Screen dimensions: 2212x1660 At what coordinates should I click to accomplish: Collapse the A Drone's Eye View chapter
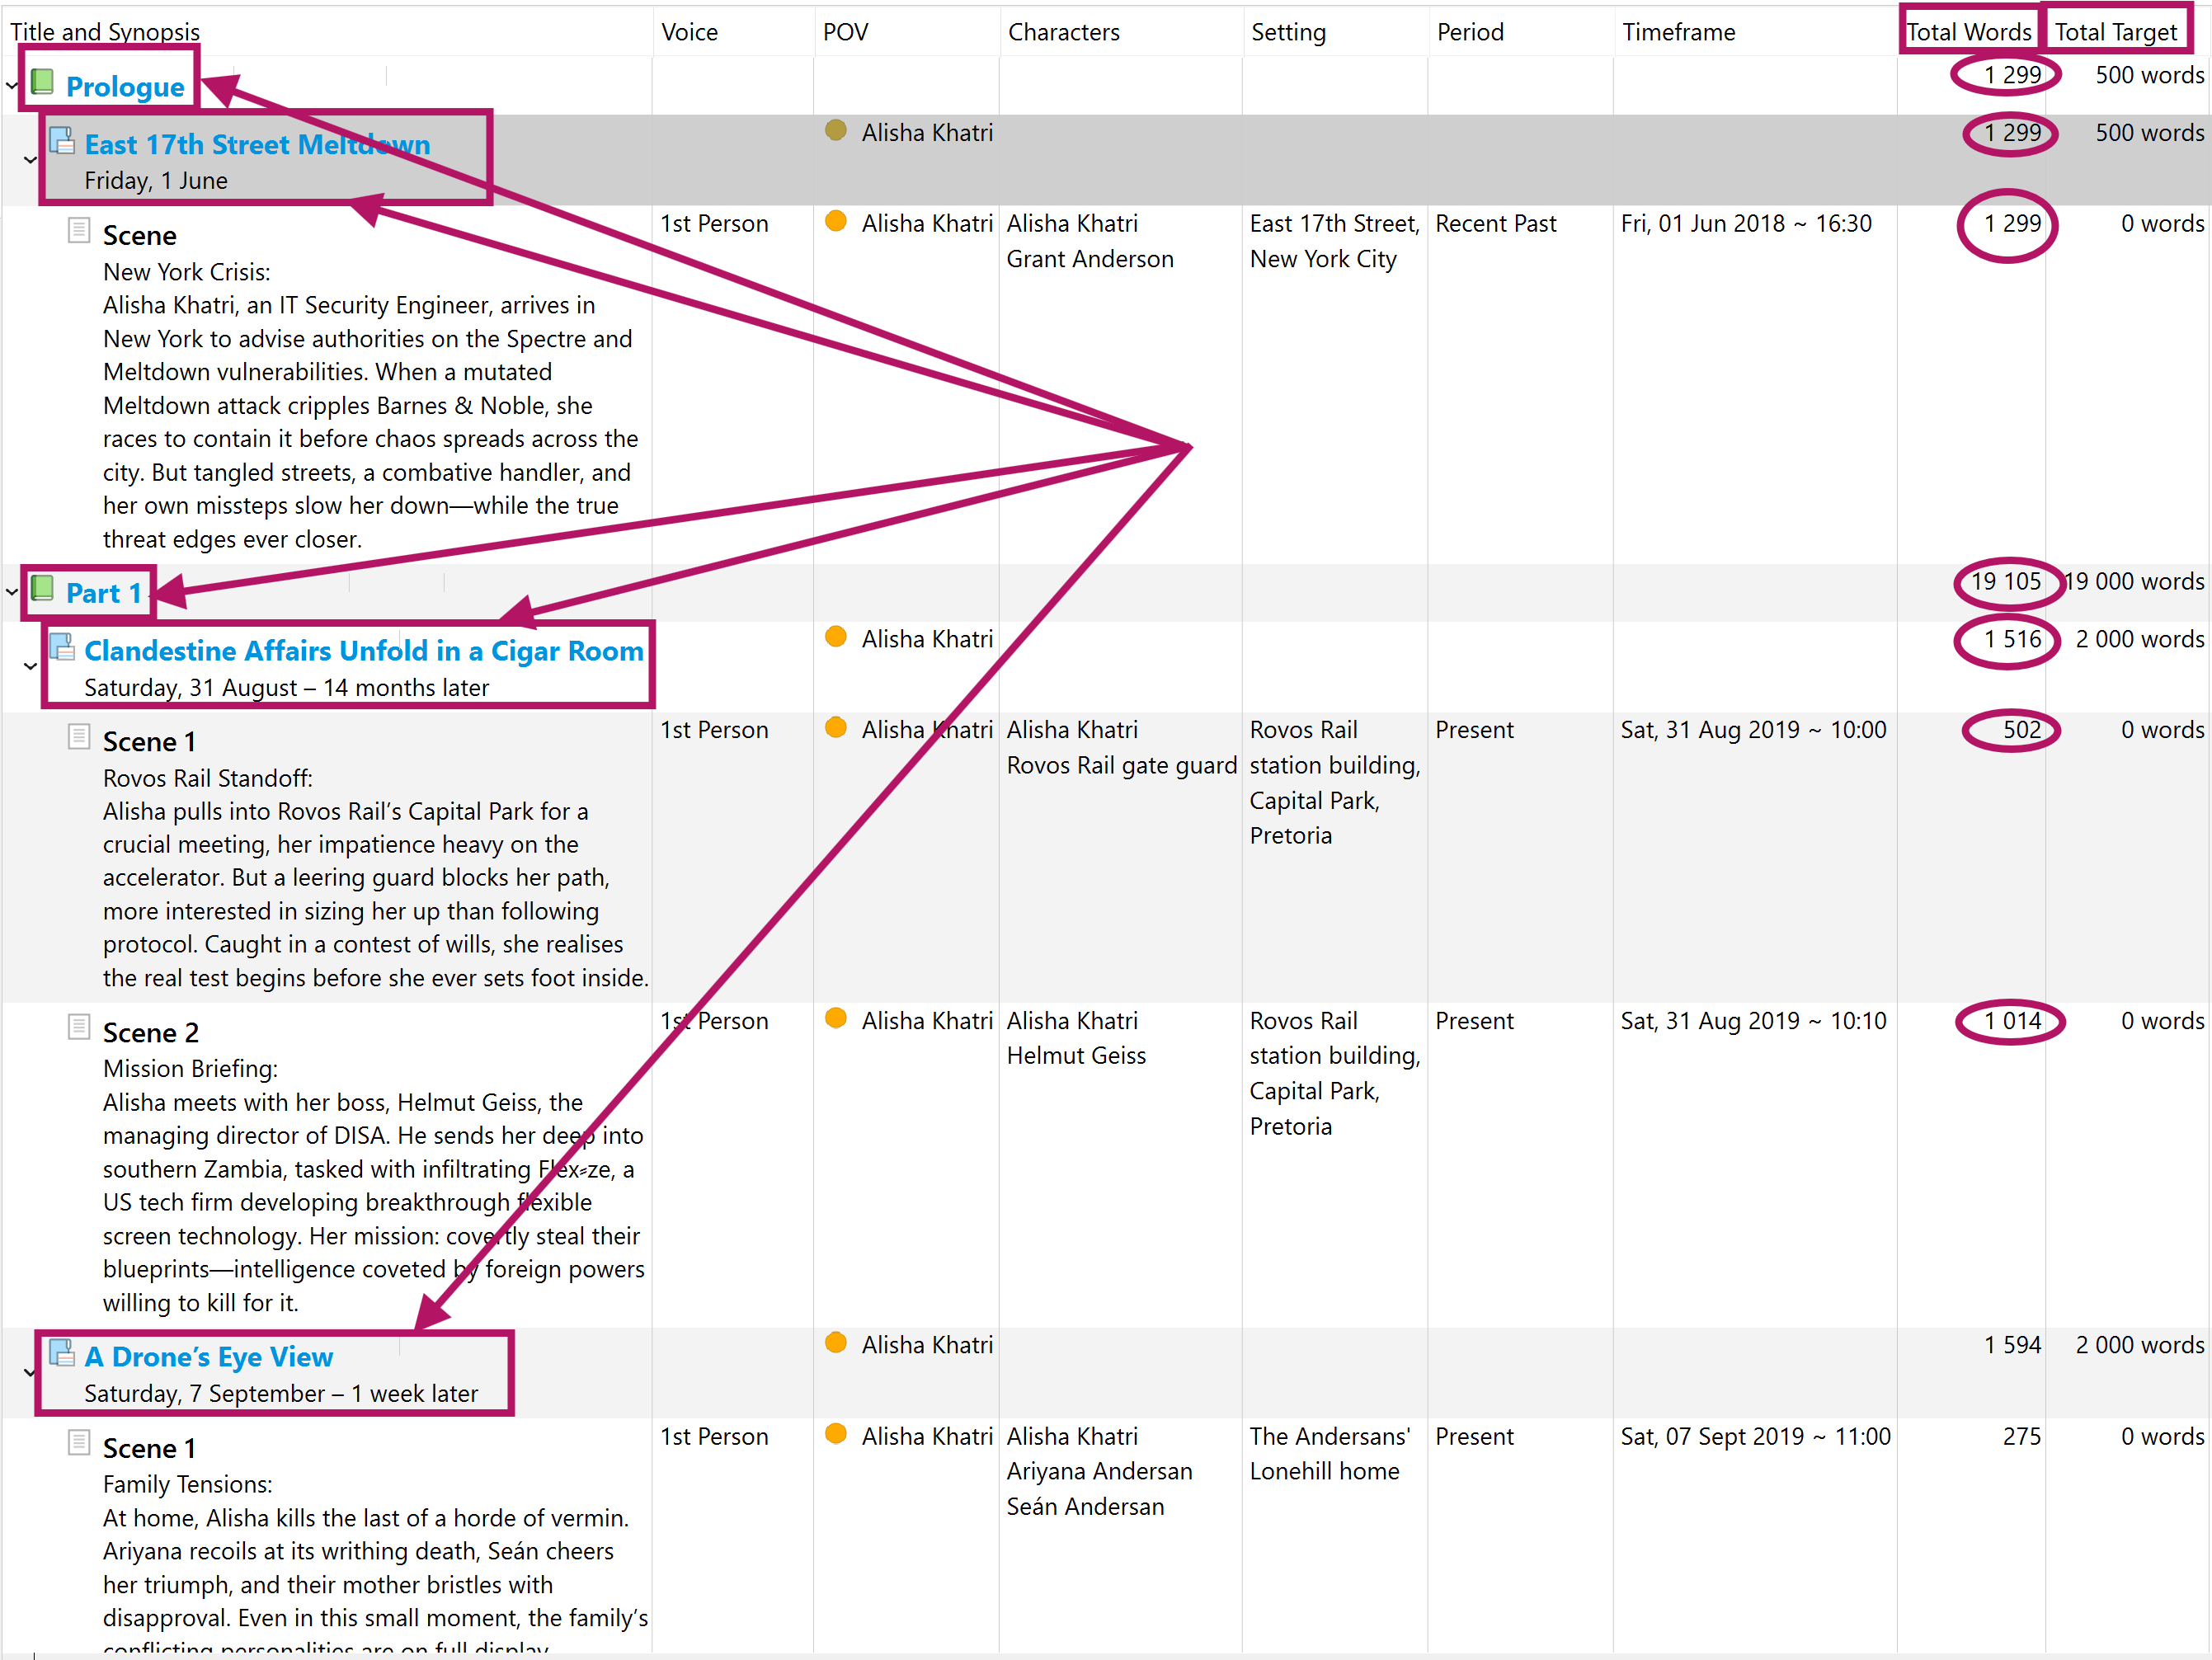(x=30, y=1372)
